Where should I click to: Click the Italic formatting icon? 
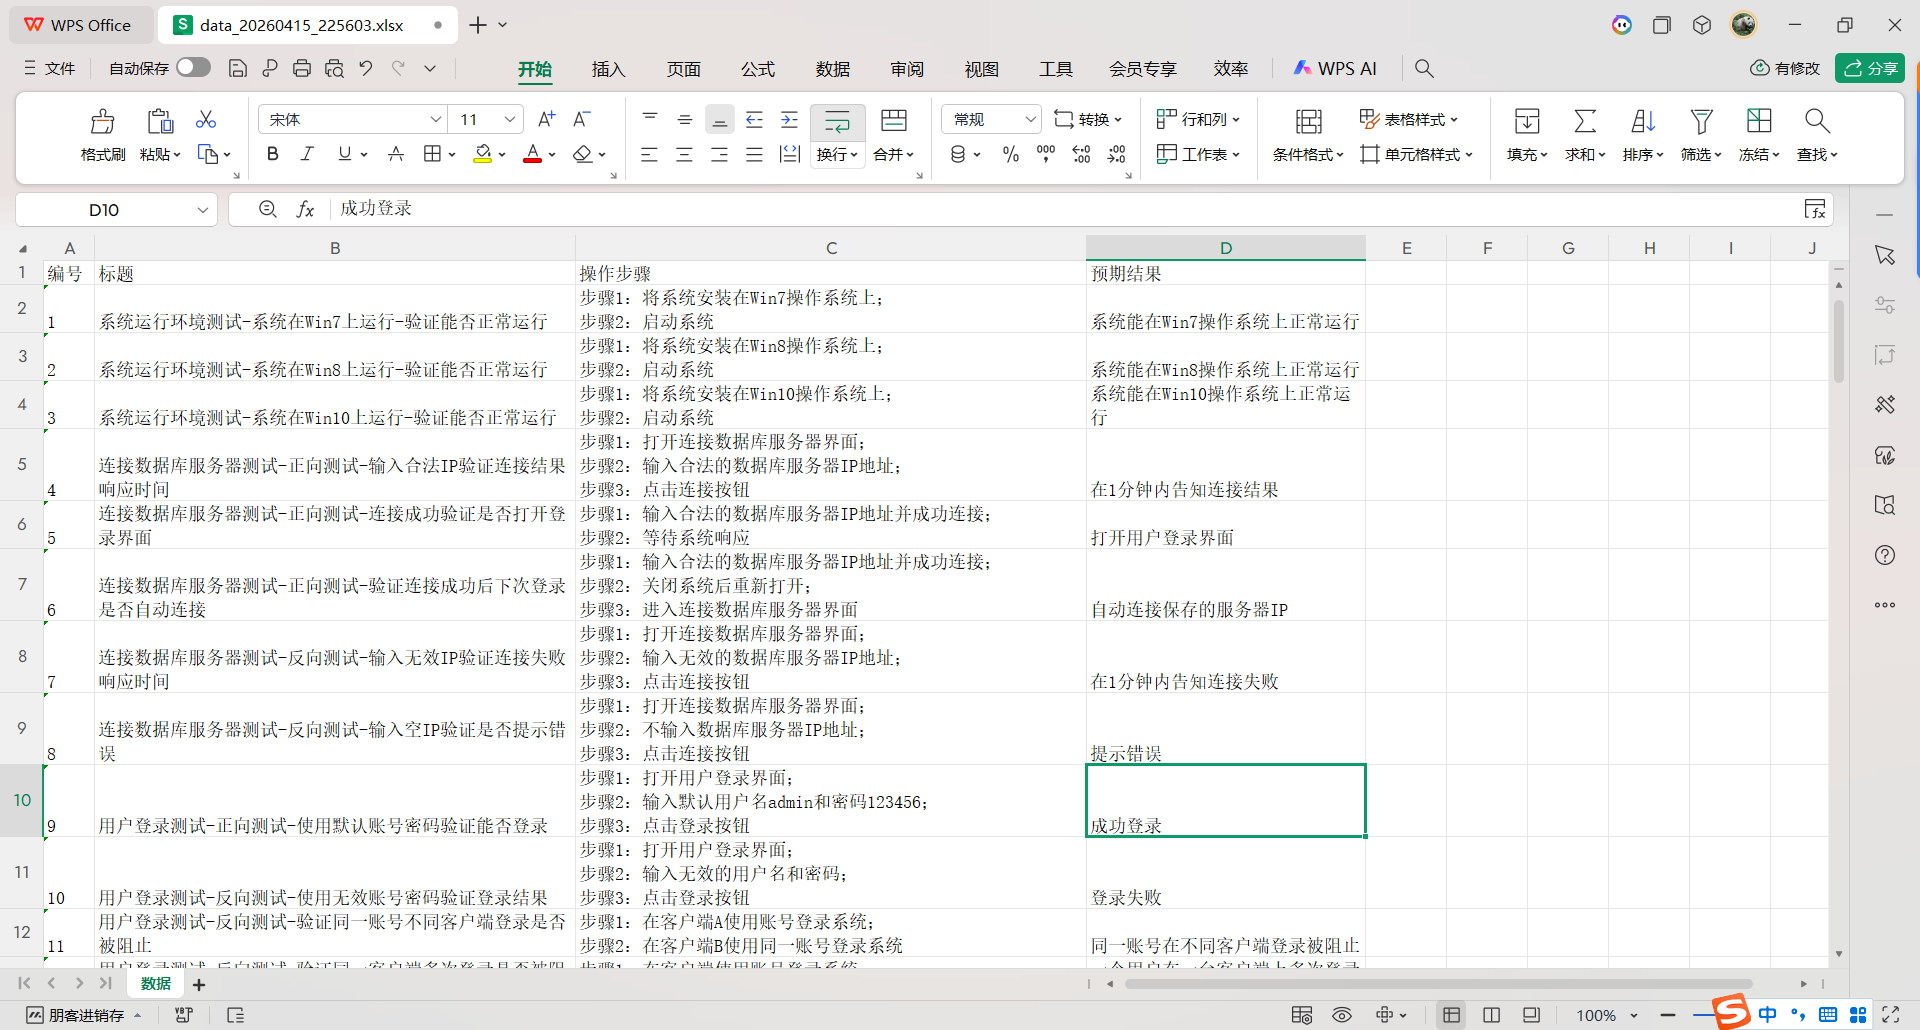point(307,154)
